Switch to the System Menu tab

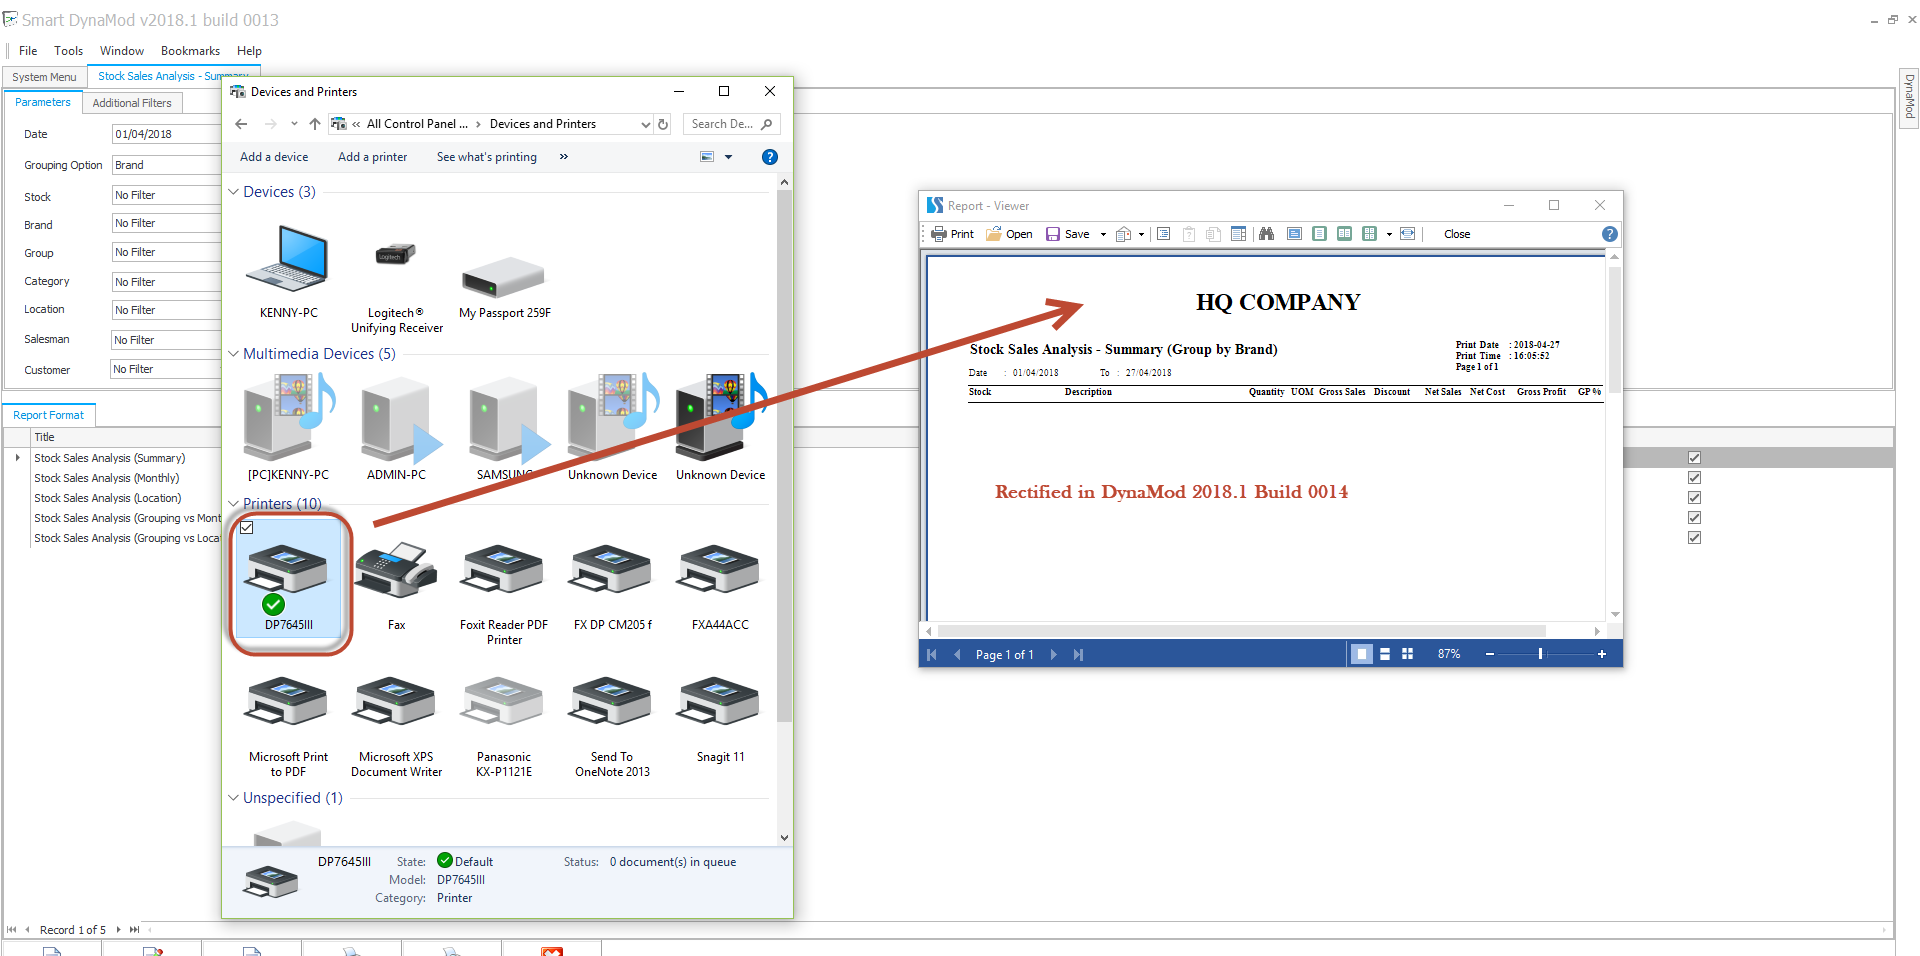click(44, 77)
